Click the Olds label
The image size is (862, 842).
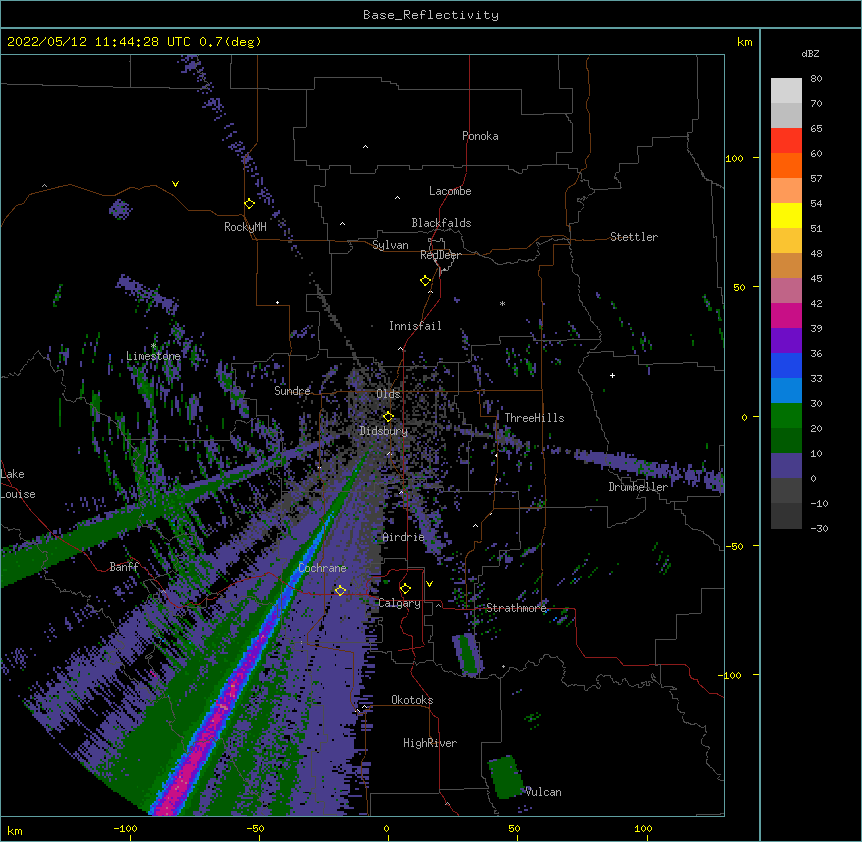coord(388,394)
